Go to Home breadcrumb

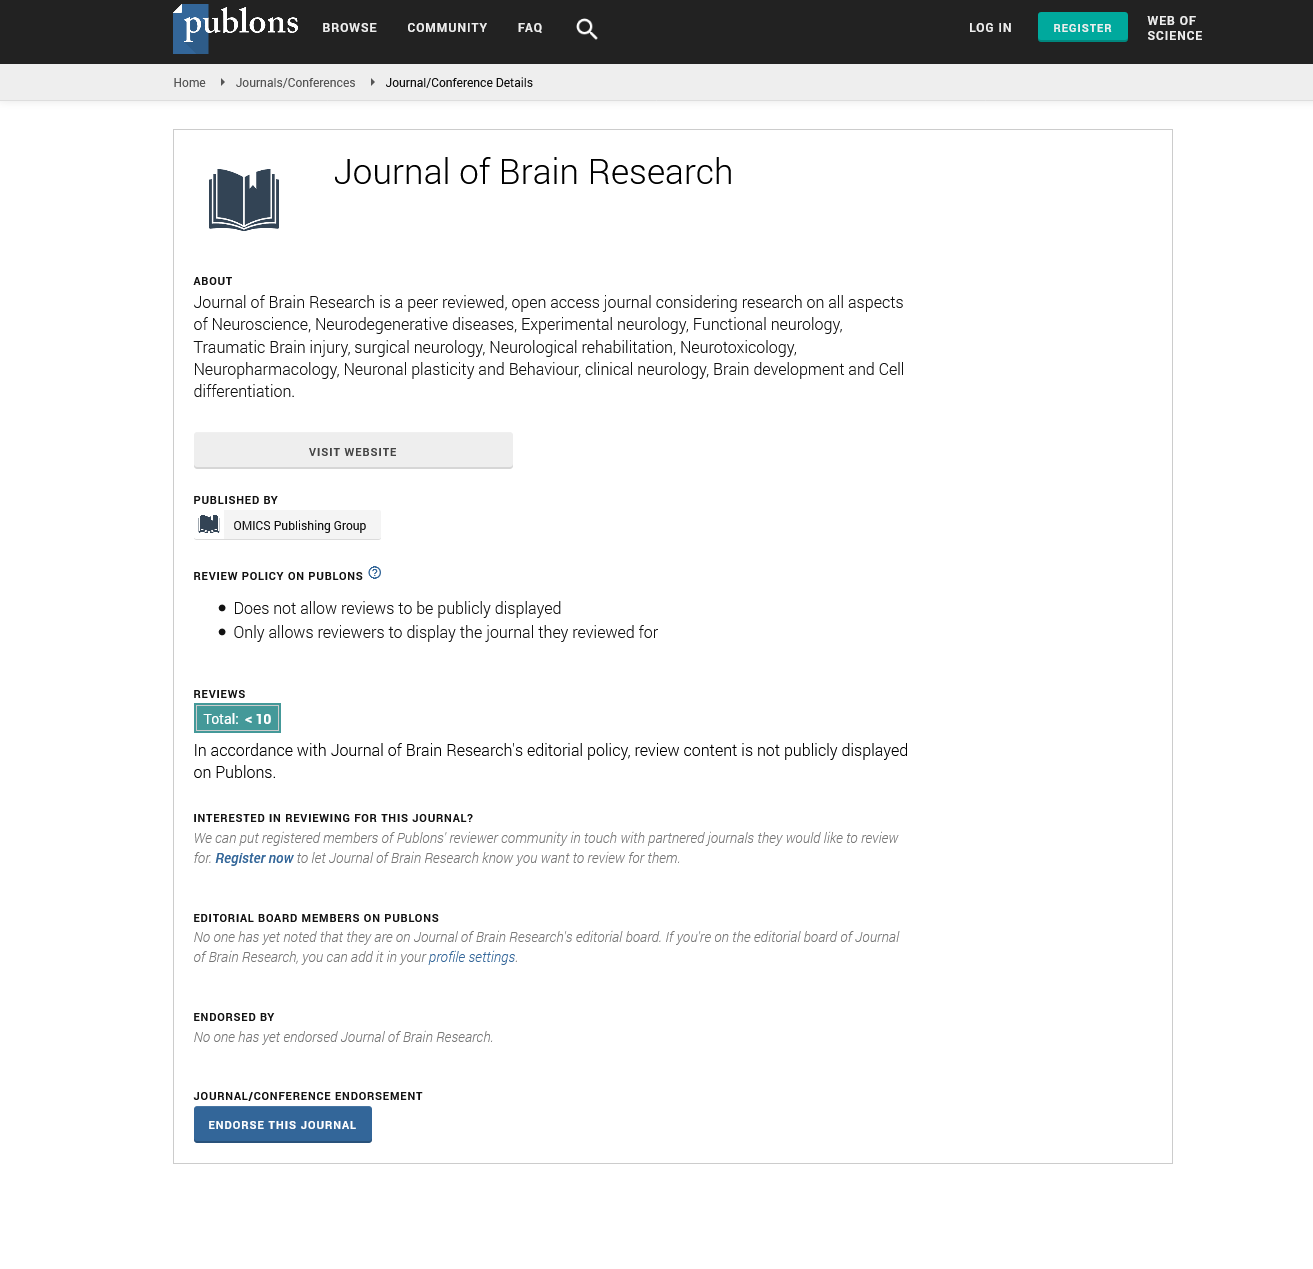[189, 83]
